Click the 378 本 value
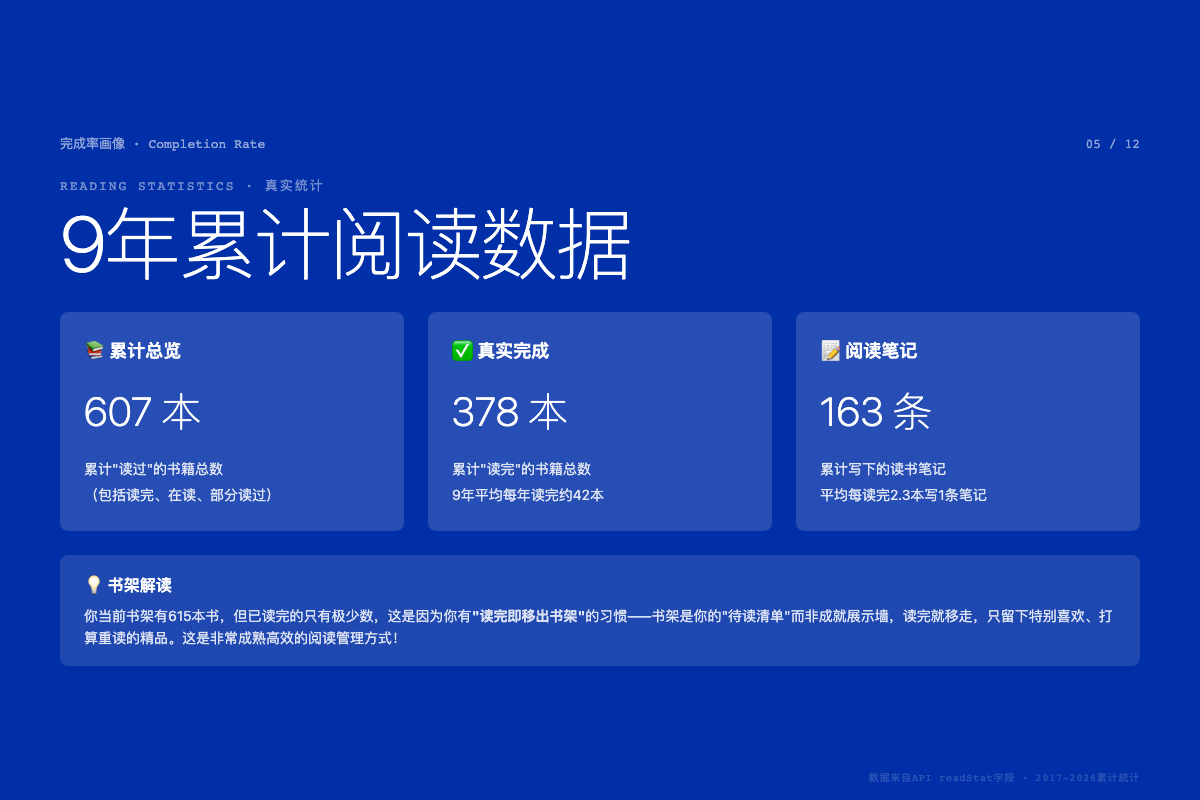 (510, 412)
